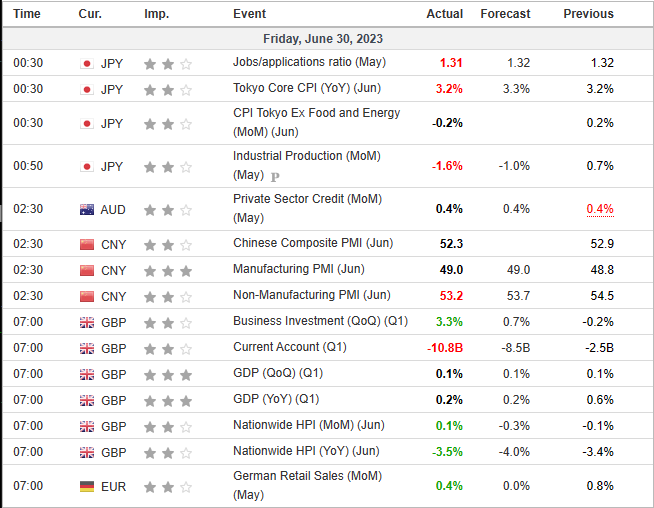
Task: Click Australia flag in Private Sector Credit row
Action: click(x=86, y=209)
